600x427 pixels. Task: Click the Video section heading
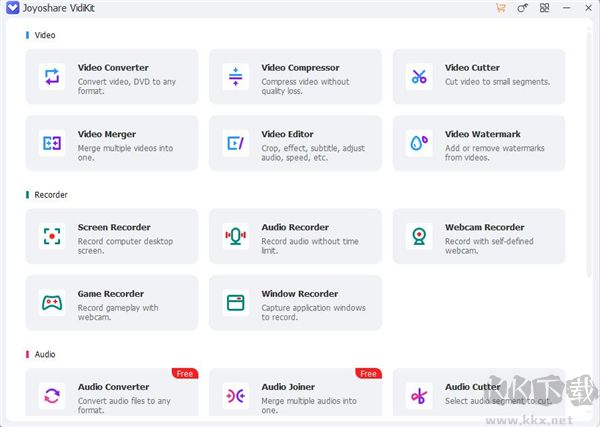[x=45, y=35]
